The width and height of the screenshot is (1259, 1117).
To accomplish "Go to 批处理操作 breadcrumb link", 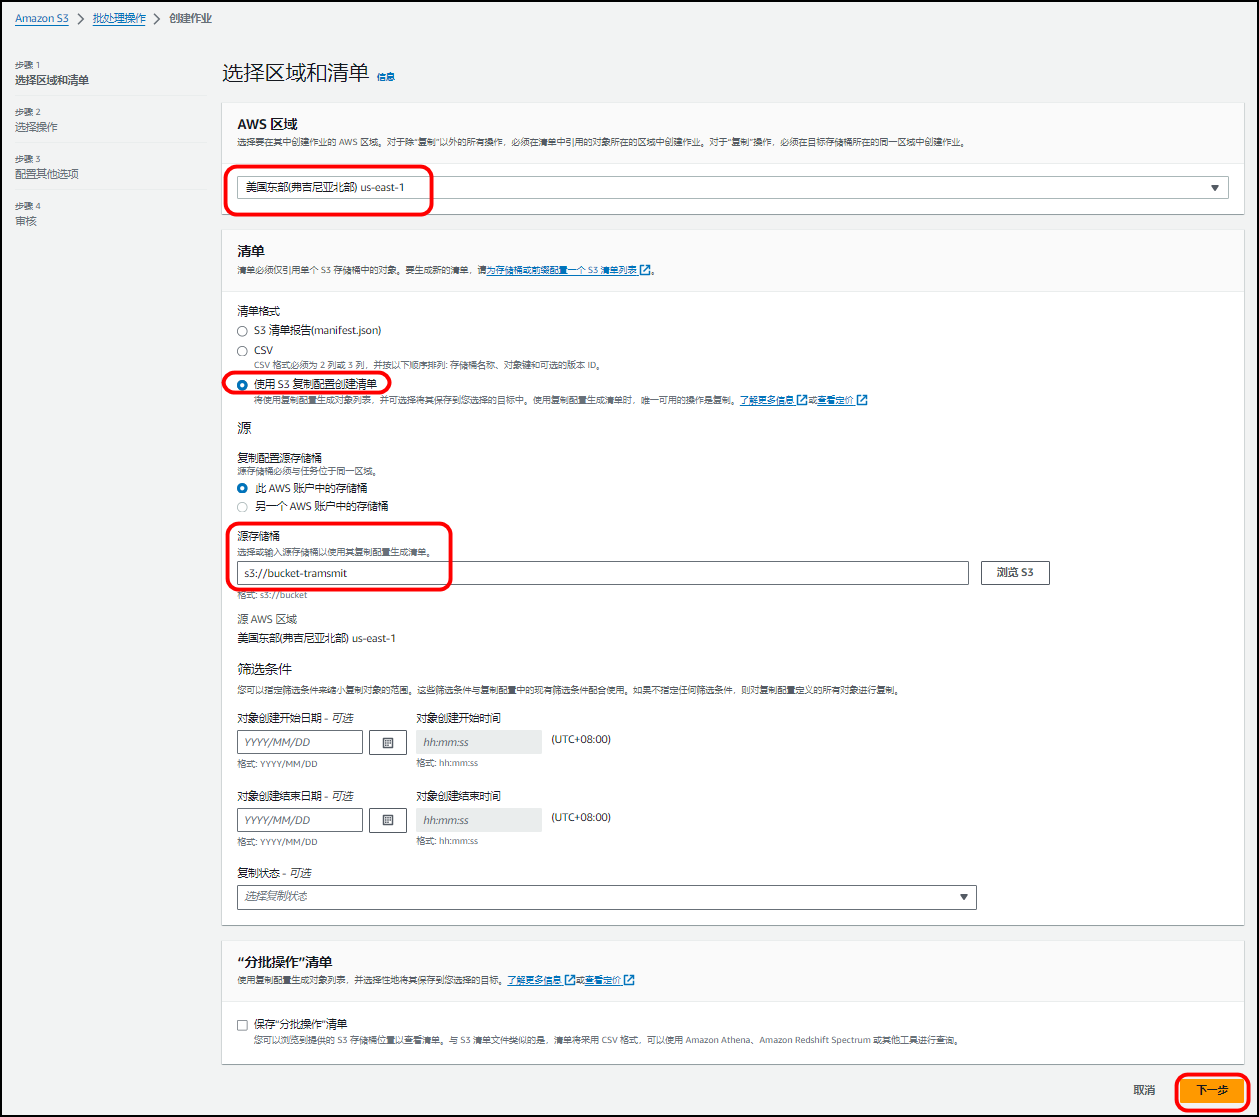I will tap(119, 19).
